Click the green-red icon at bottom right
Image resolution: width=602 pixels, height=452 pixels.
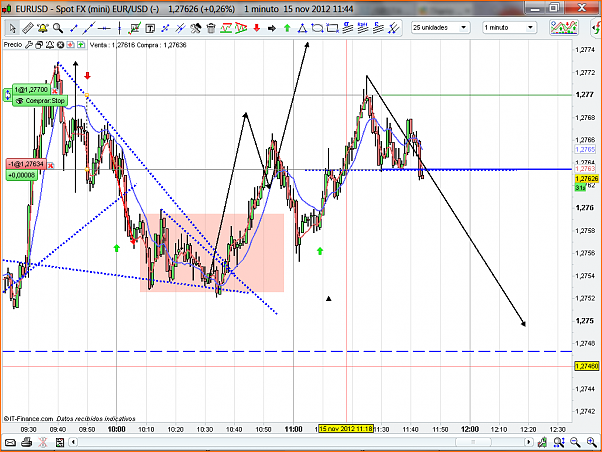542,442
